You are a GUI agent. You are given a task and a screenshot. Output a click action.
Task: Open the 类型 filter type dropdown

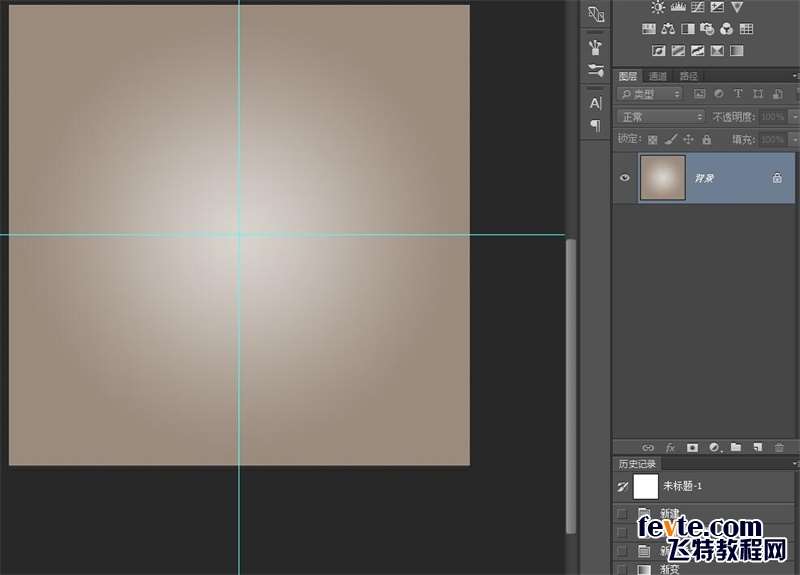tap(650, 94)
